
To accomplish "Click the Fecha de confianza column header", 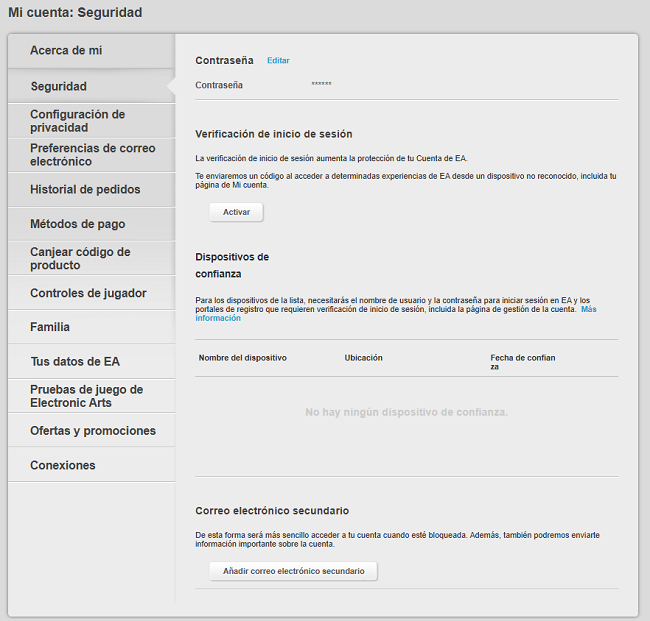I will coord(522,361).
